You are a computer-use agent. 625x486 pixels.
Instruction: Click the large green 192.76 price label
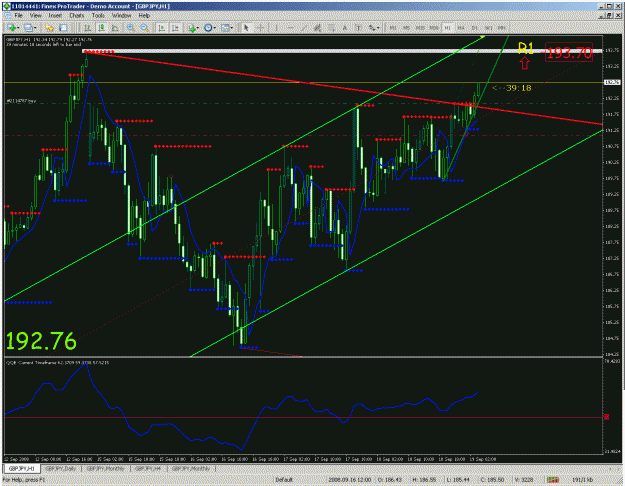pos(41,341)
